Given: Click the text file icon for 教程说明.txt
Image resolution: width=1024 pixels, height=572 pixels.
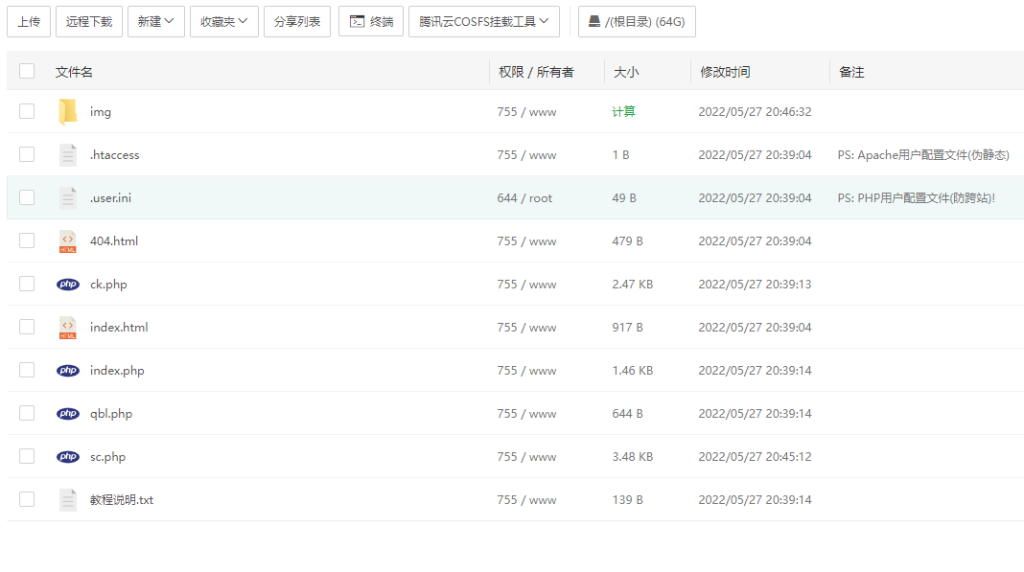Looking at the screenshot, I should pos(68,500).
